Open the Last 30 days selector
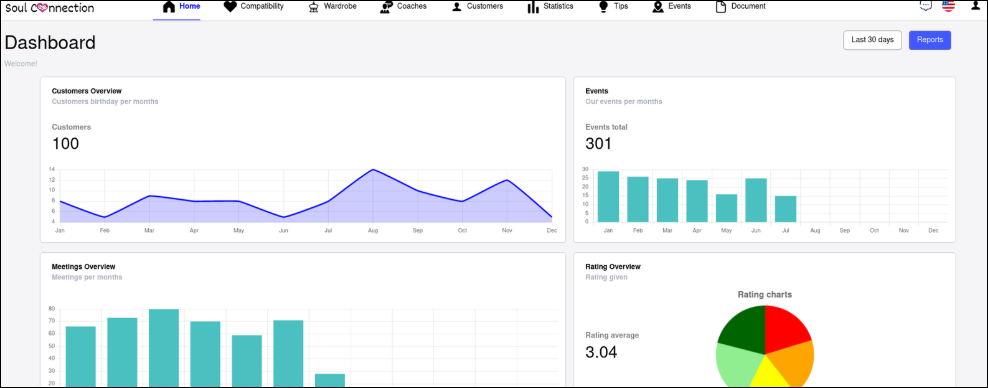Screen dimensions: 988x388 tap(872, 40)
